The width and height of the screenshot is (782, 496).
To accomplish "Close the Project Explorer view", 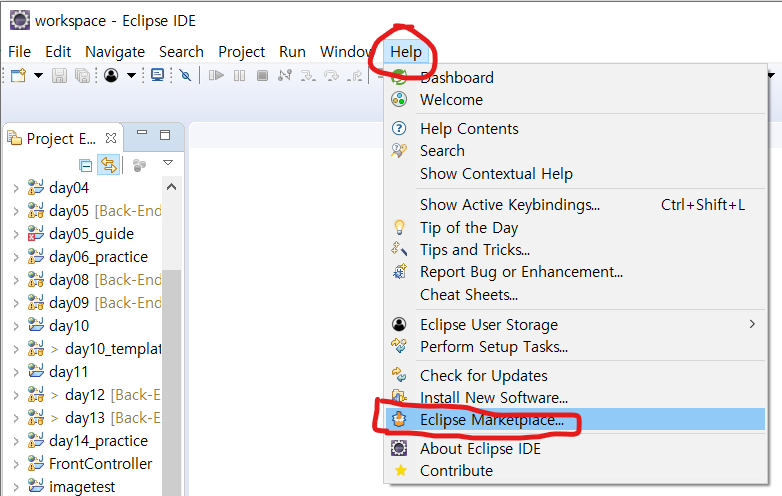I will pyautogui.click(x=111, y=138).
